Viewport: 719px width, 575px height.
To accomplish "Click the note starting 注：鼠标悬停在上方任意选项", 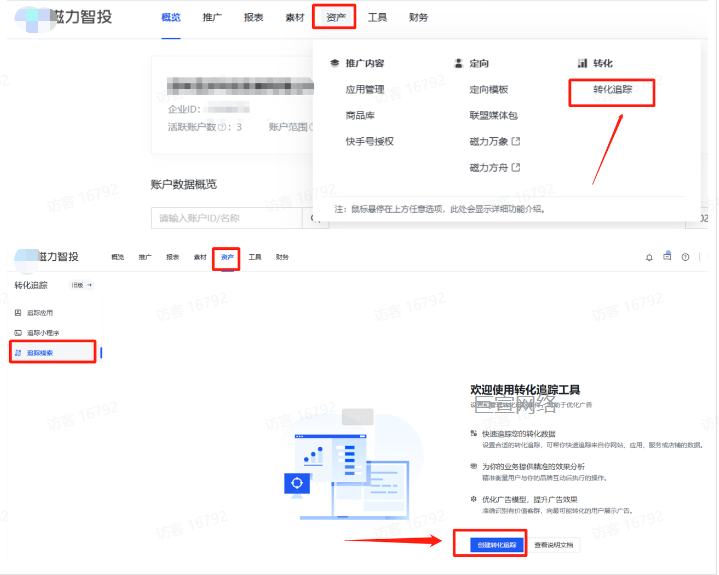I will pyautogui.click(x=440, y=209).
